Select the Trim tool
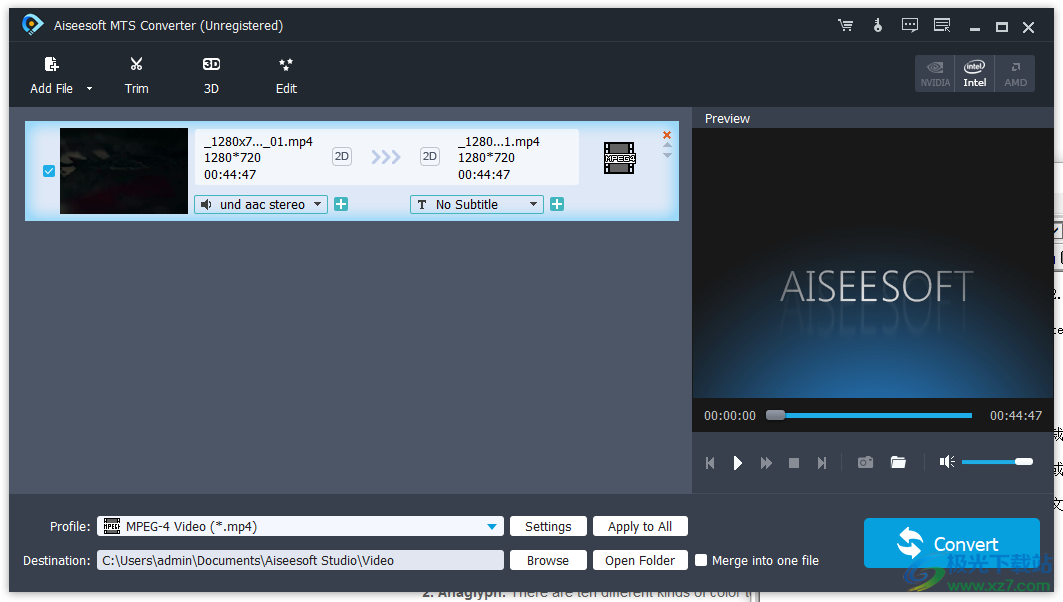1063x602 pixels. 136,74
